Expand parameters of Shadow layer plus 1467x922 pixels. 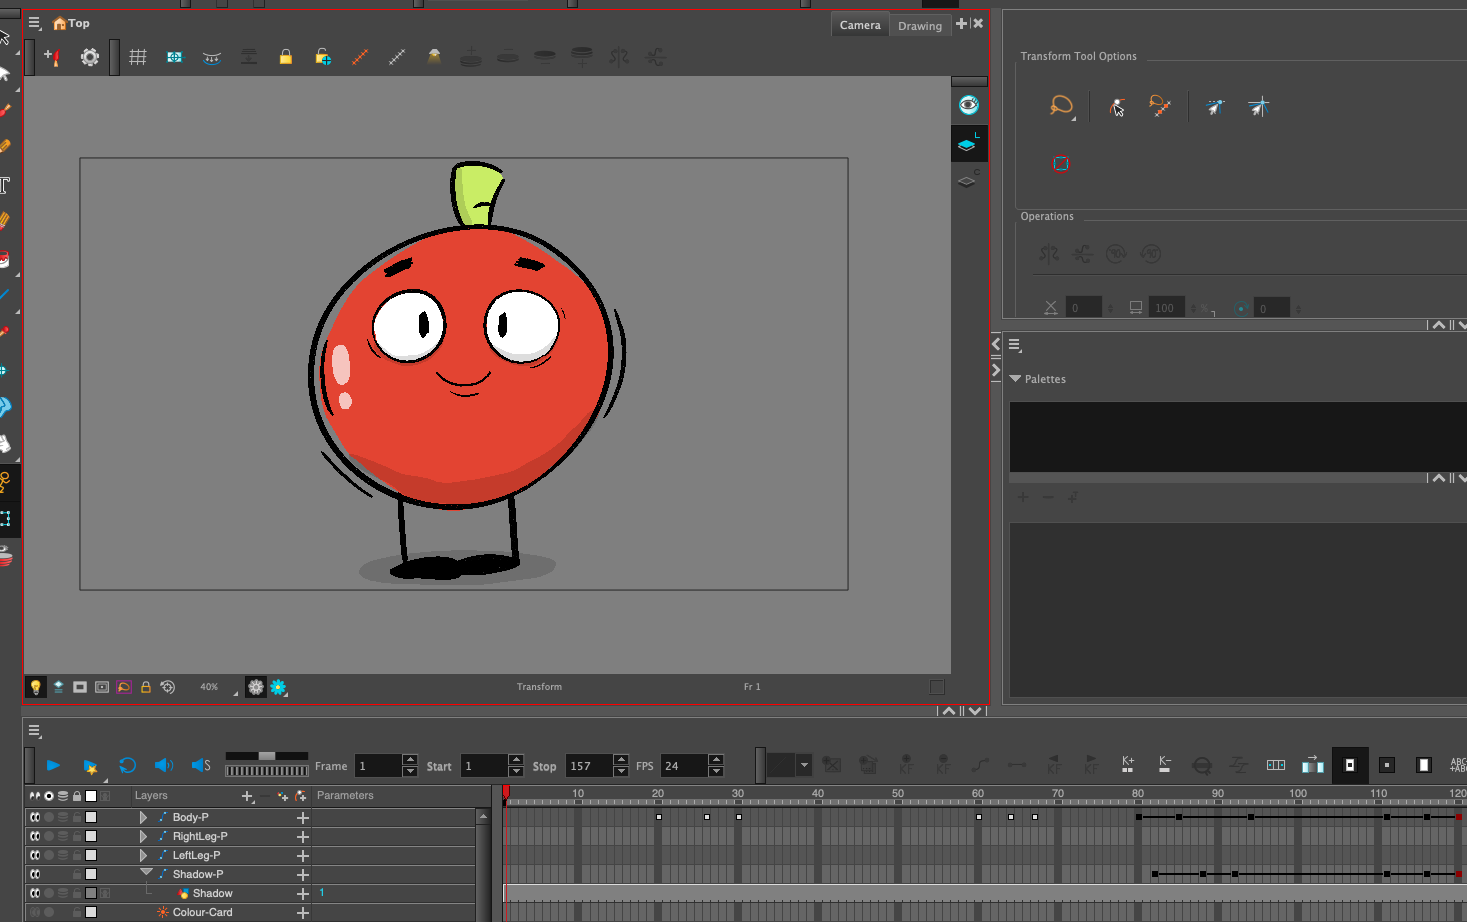point(303,893)
